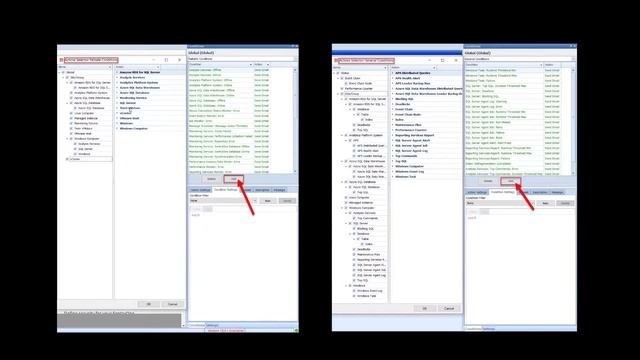Toggle Managed Instance checkbox in right tree

pyautogui.click(x=346, y=202)
